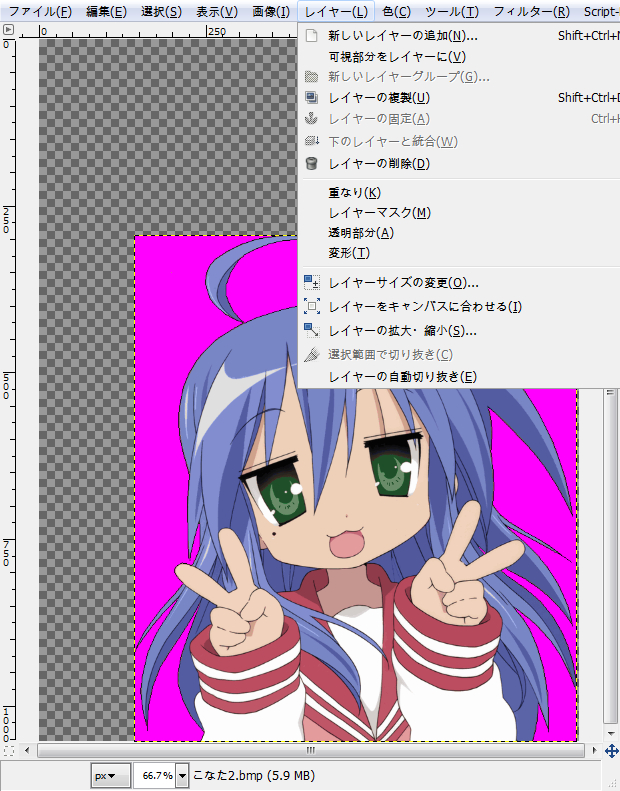Toggle the quick mask button
620x791 pixels.
9,751
